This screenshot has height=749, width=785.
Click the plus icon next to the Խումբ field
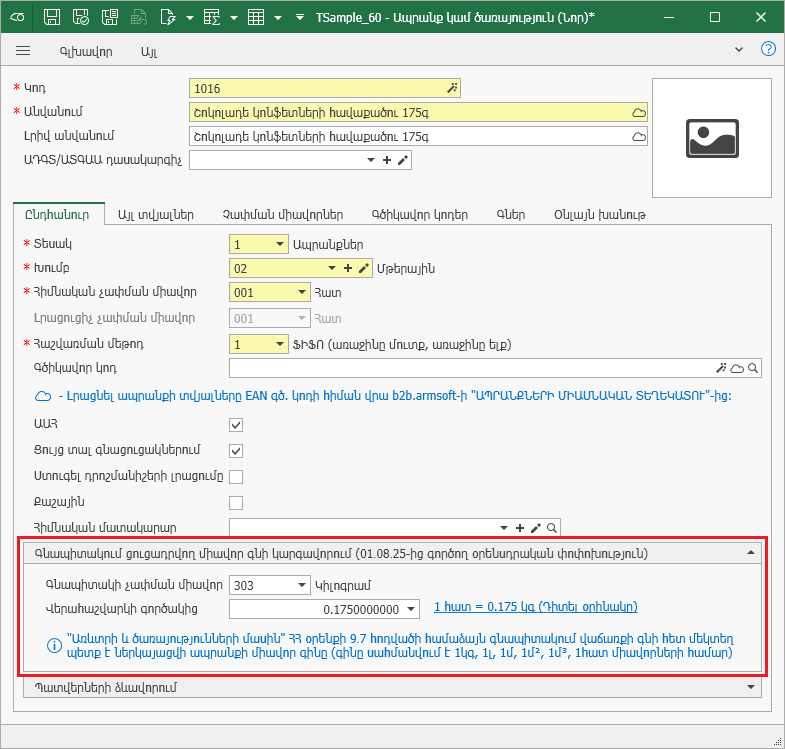348,268
